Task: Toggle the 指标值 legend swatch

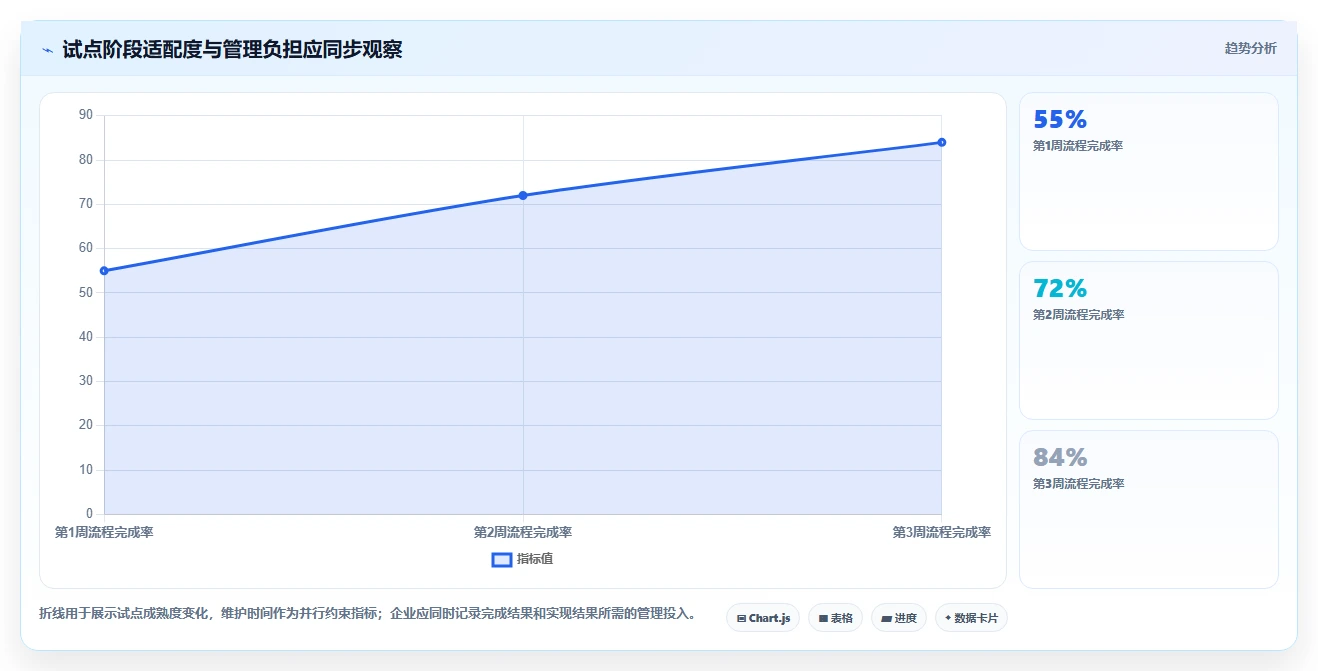Action: point(502,559)
